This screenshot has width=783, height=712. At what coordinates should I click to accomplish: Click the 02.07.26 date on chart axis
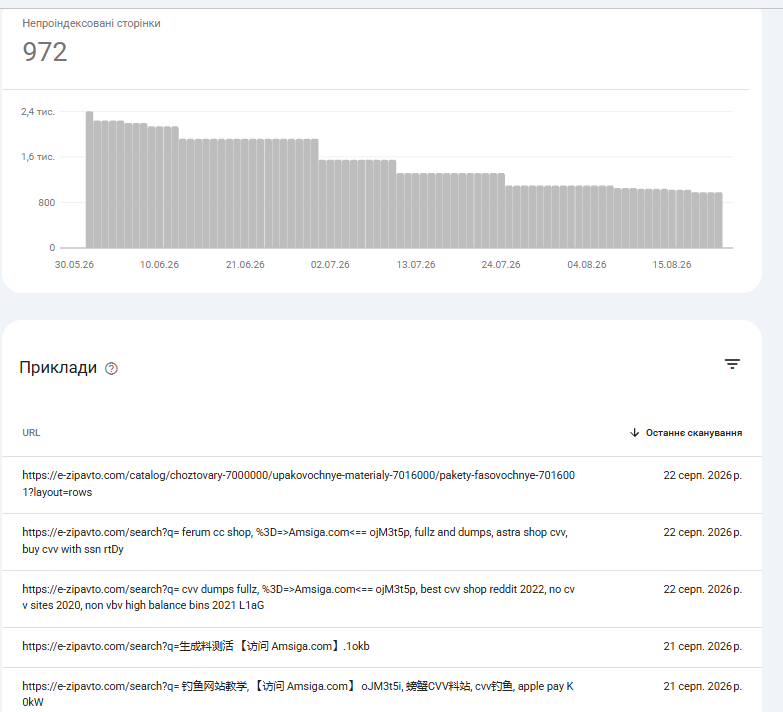coord(330,265)
